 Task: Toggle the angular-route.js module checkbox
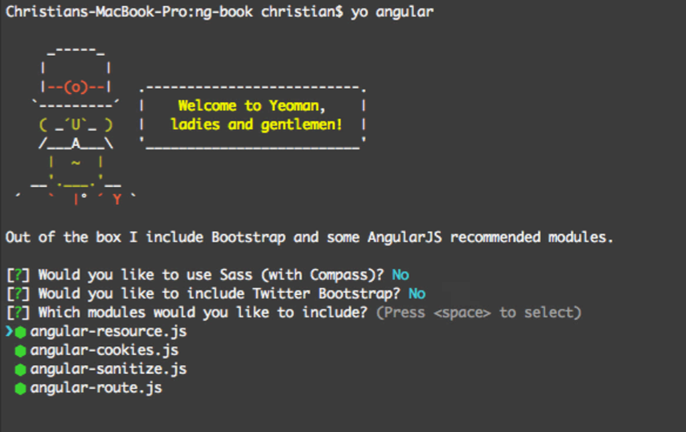click(x=20, y=389)
